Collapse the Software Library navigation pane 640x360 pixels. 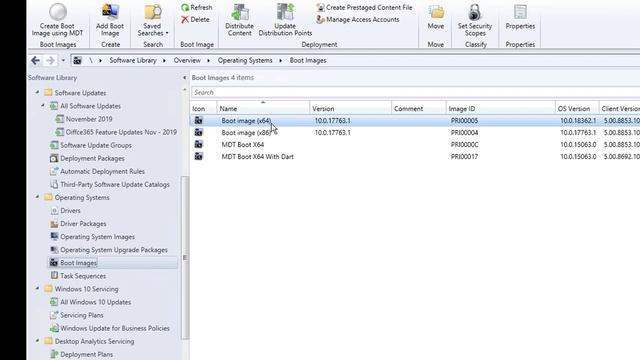pyautogui.click(x=184, y=78)
